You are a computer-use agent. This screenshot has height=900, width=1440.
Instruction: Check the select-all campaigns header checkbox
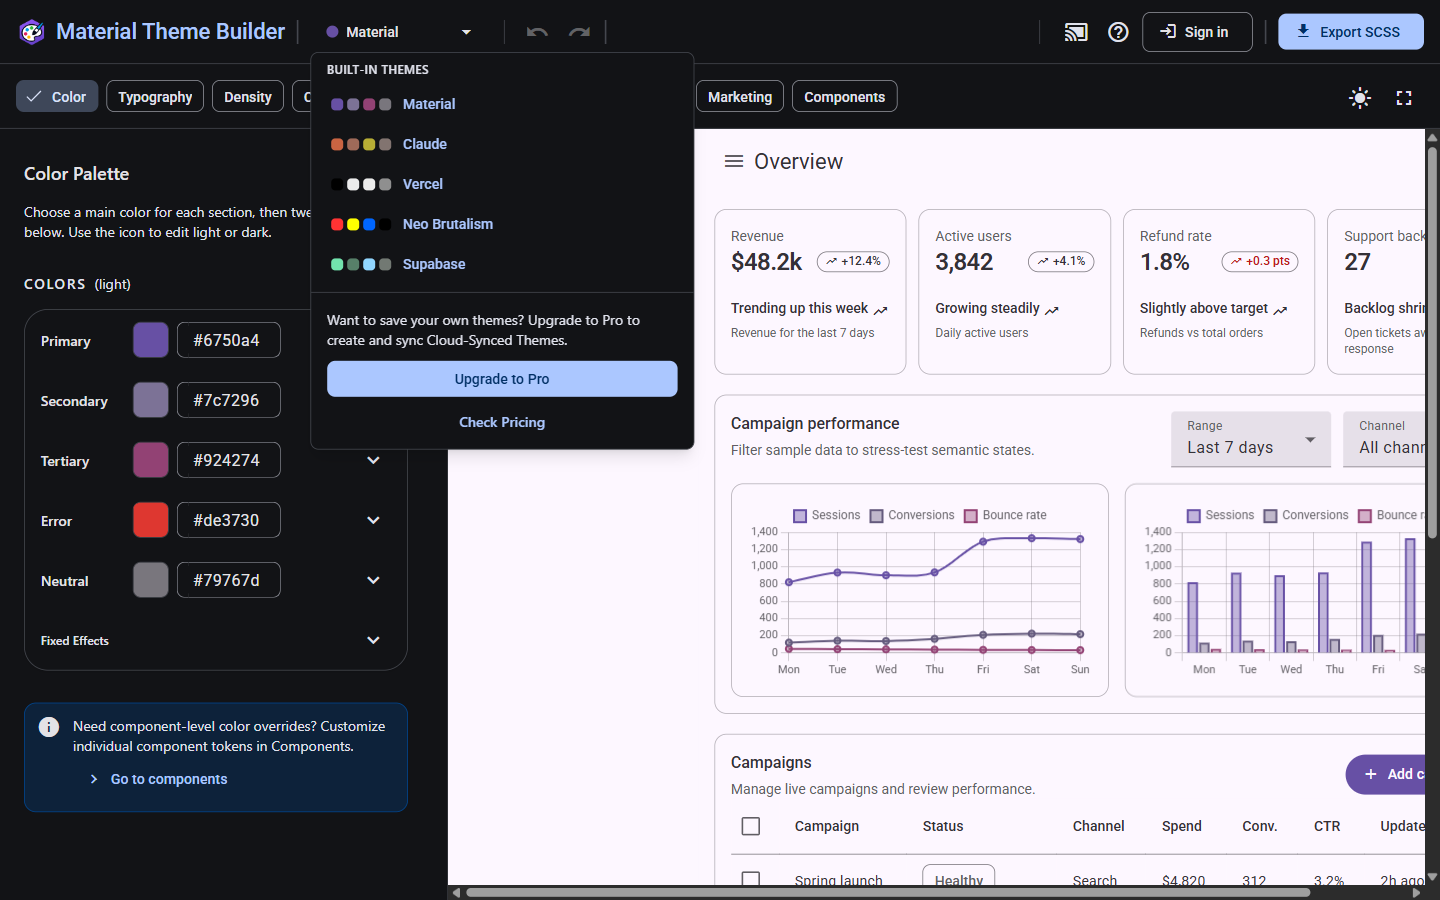[x=751, y=826]
